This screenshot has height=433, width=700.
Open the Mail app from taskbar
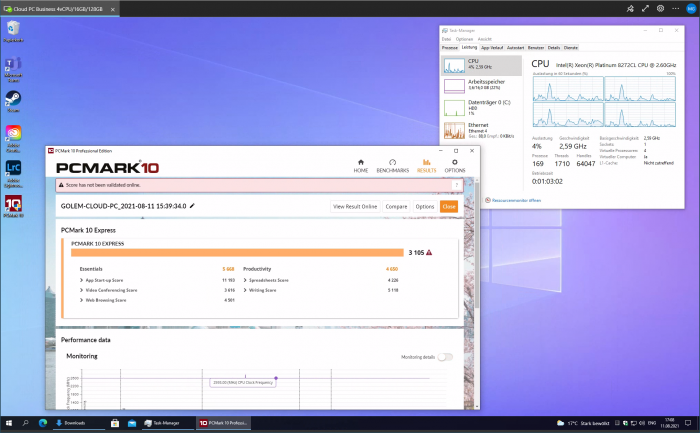click(x=132, y=423)
